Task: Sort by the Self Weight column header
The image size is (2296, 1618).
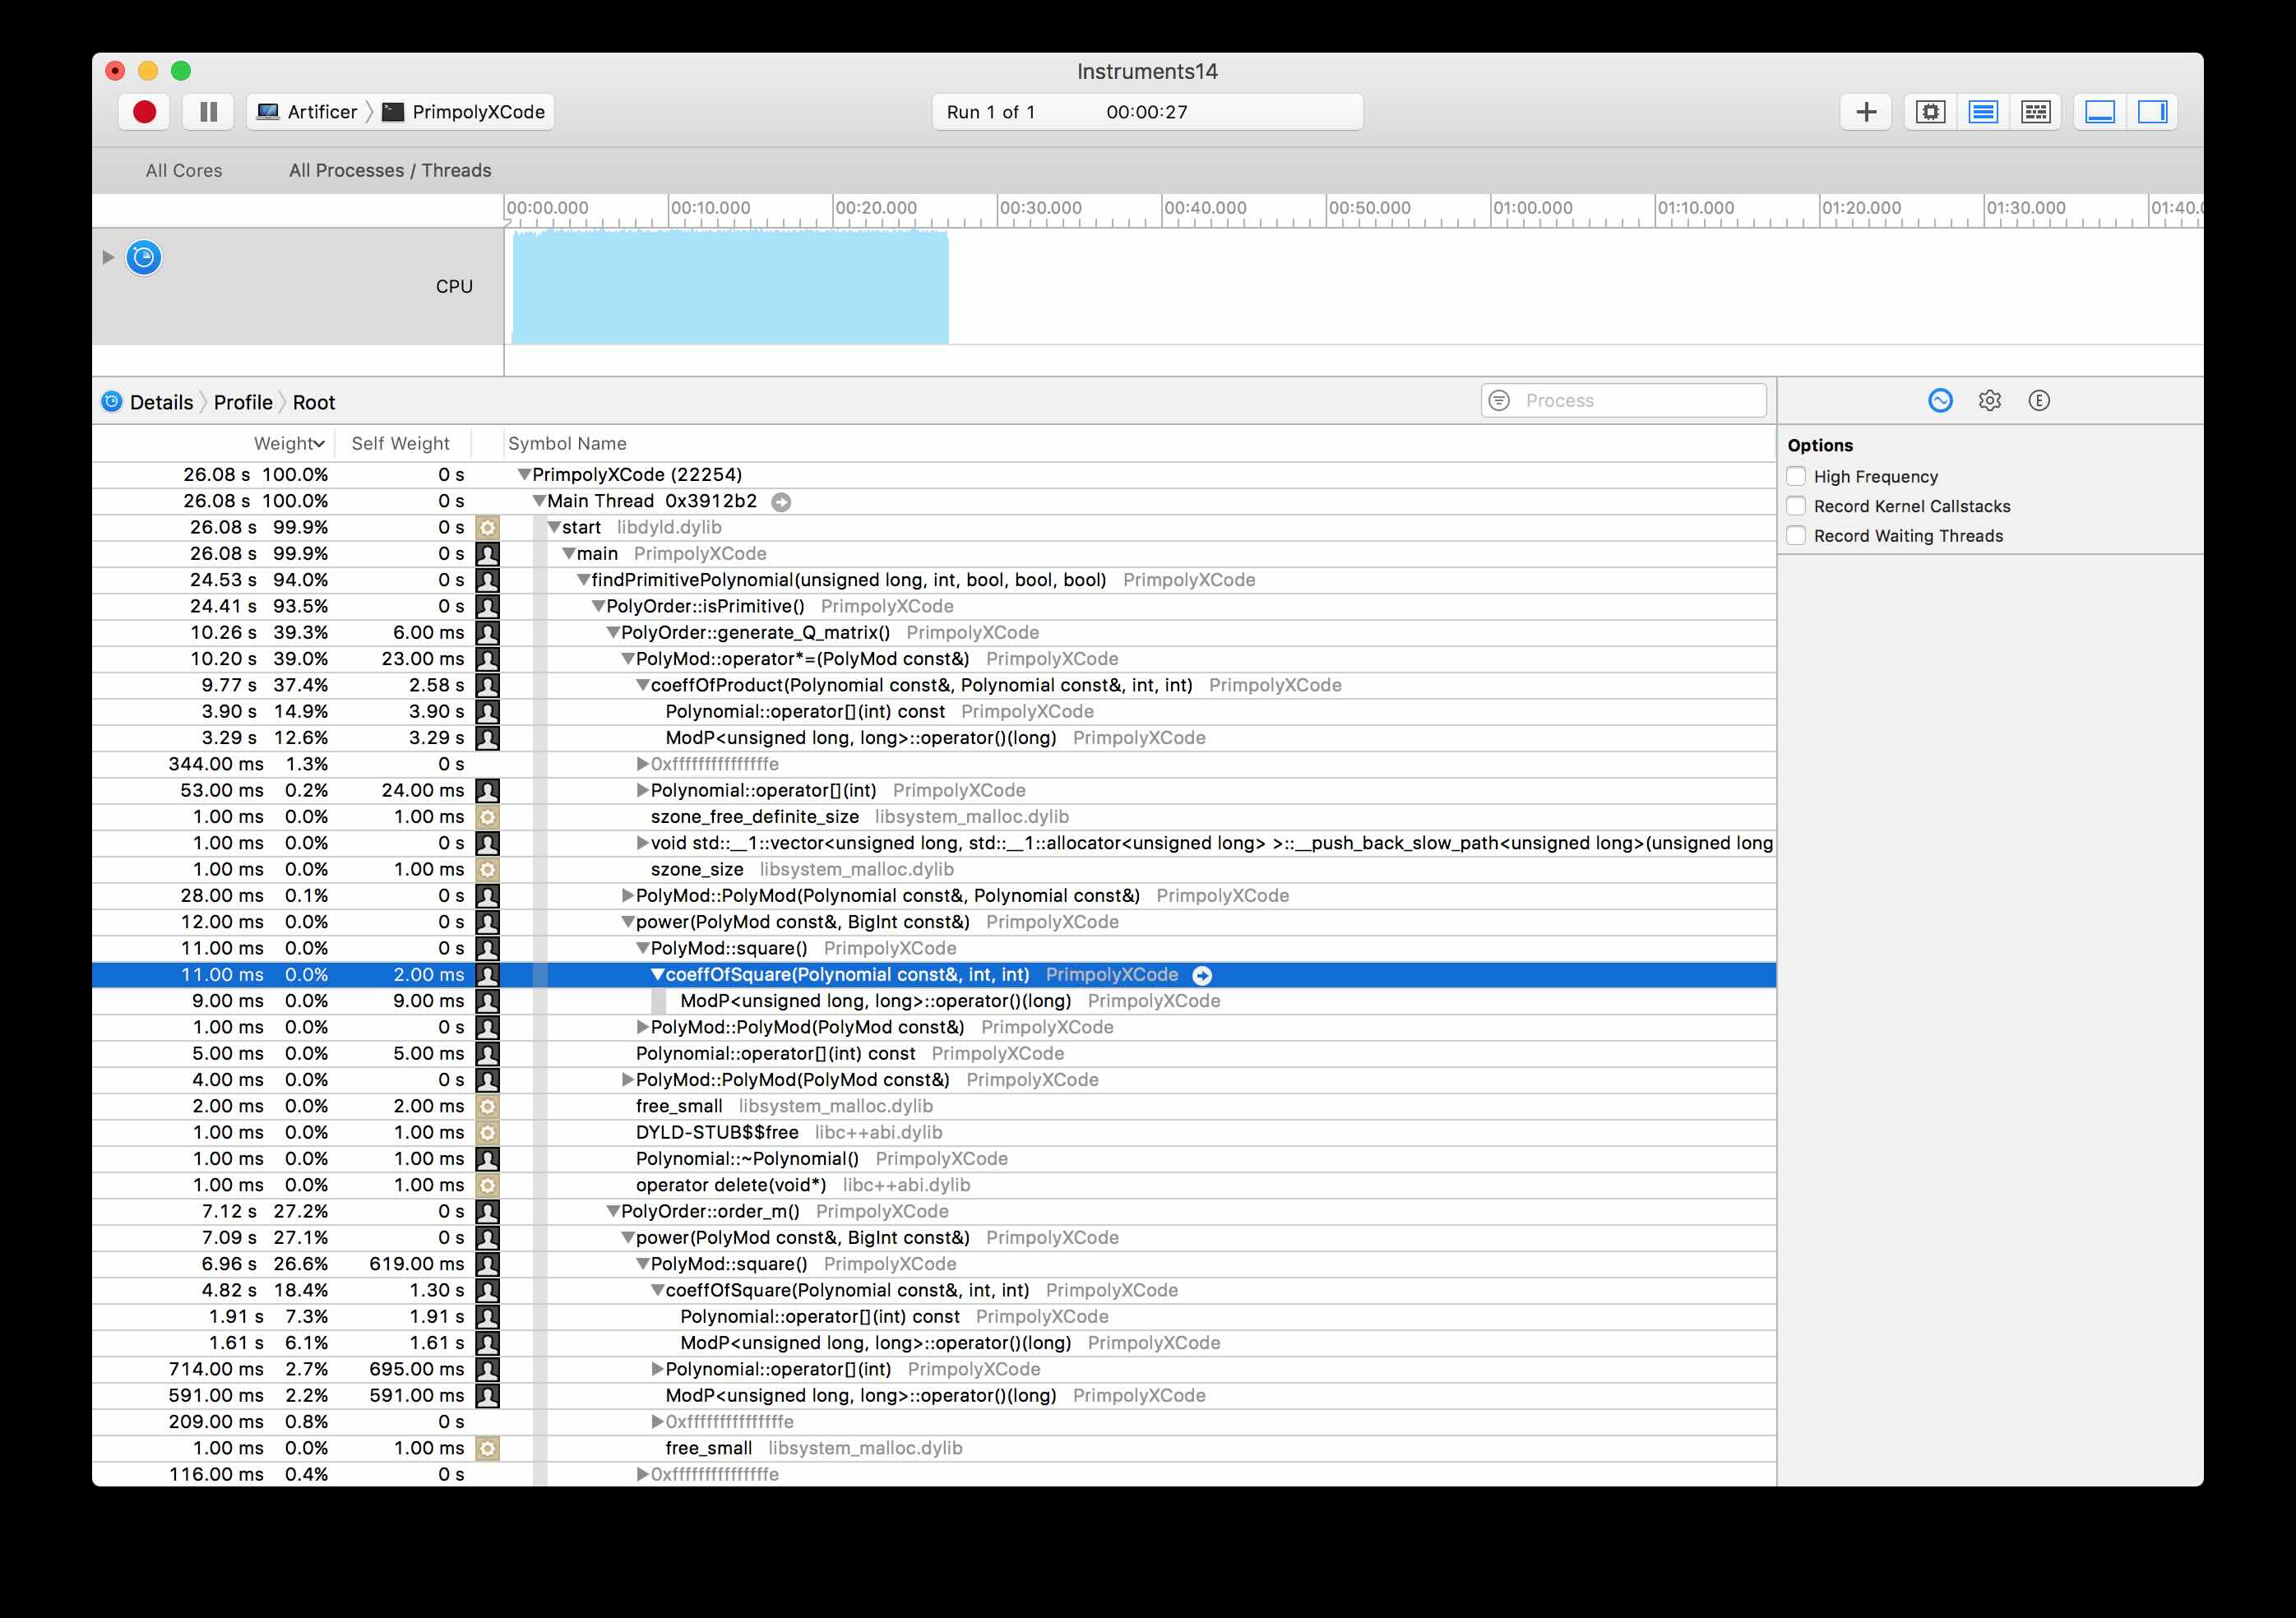Action: [x=400, y=443]
